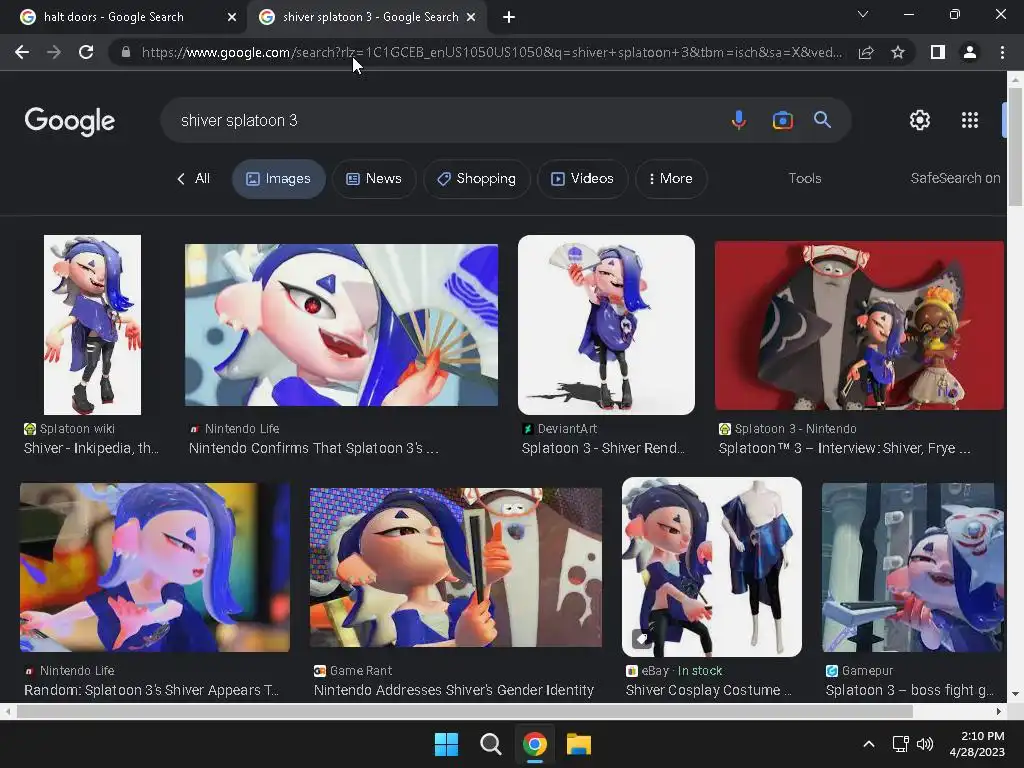Show hidden system tray icons
Screen dimensions: 1024x768
click(x=869, y=744)
